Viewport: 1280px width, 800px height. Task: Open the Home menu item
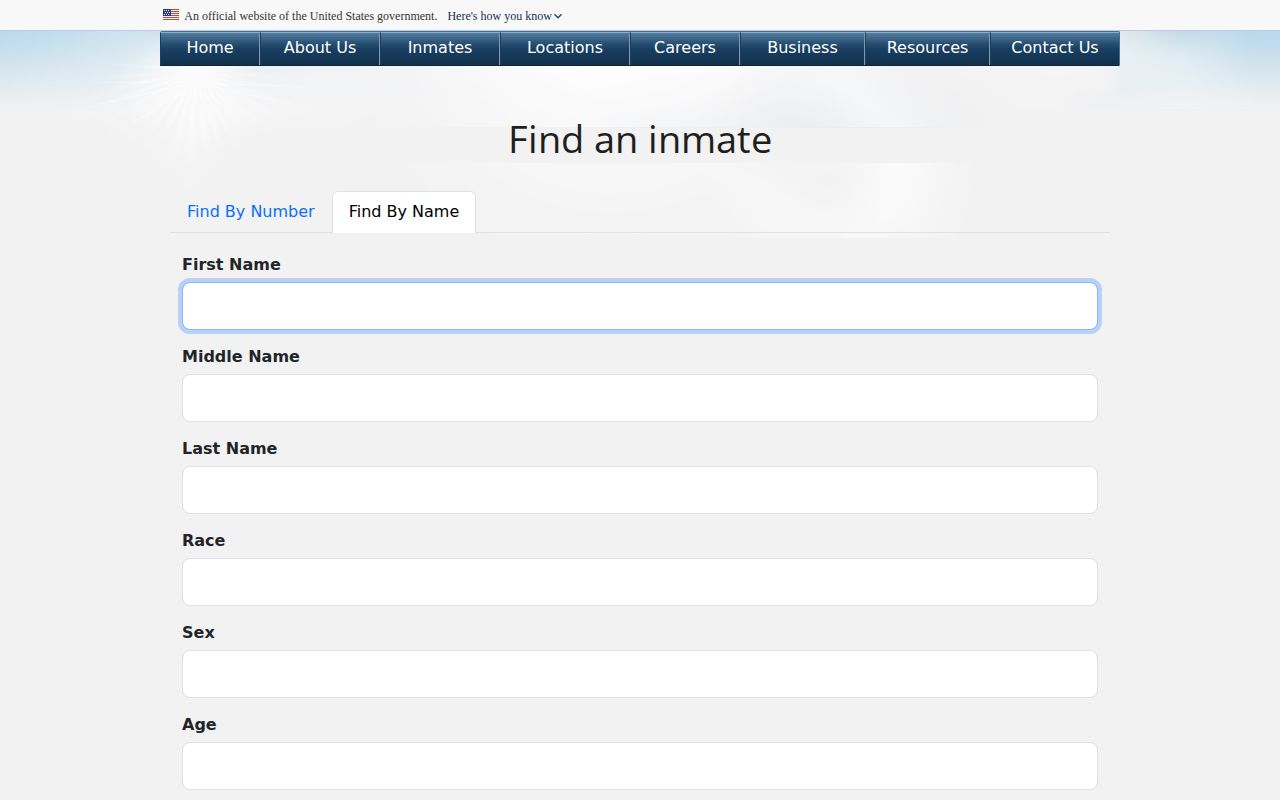(x=210, y=48)
